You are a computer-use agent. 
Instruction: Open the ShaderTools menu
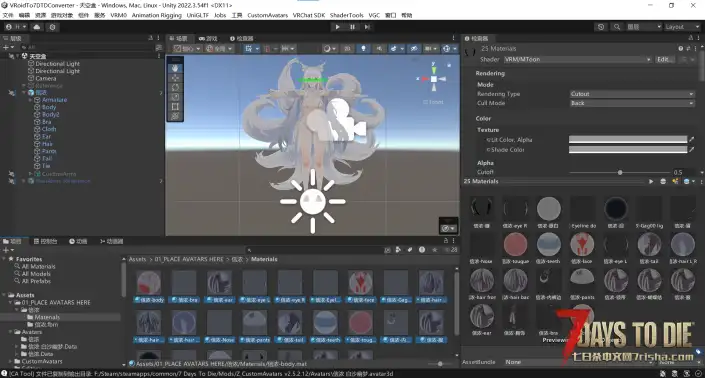[346, 15]
